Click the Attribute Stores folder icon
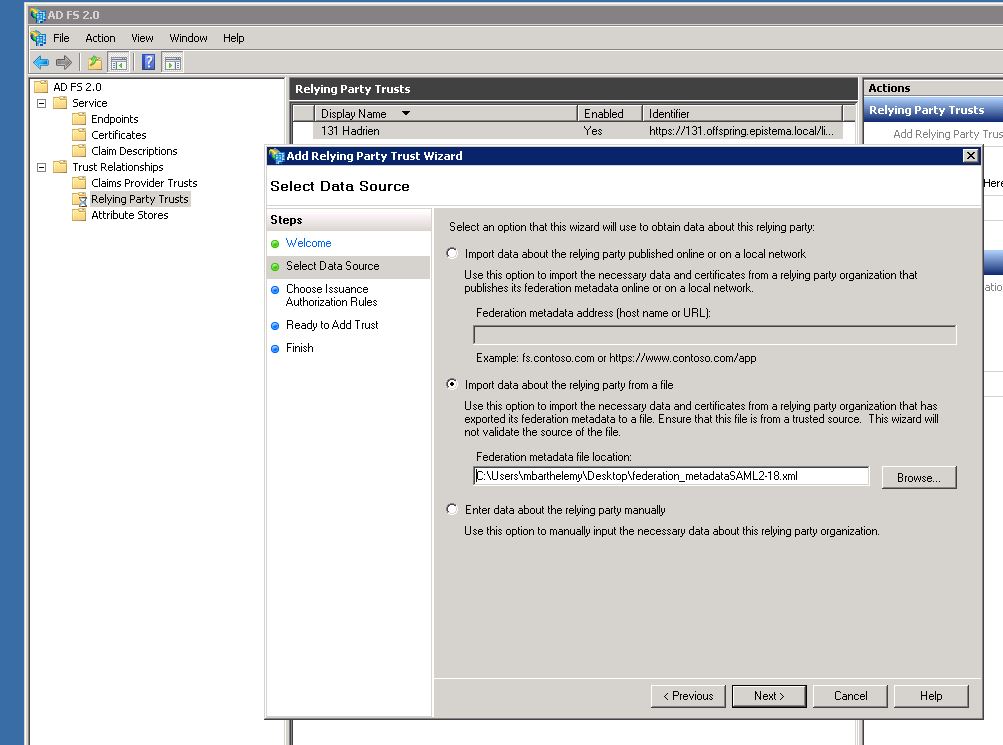Image resolution: width=1003 pixels, height=745 pixels. [79, 215]
